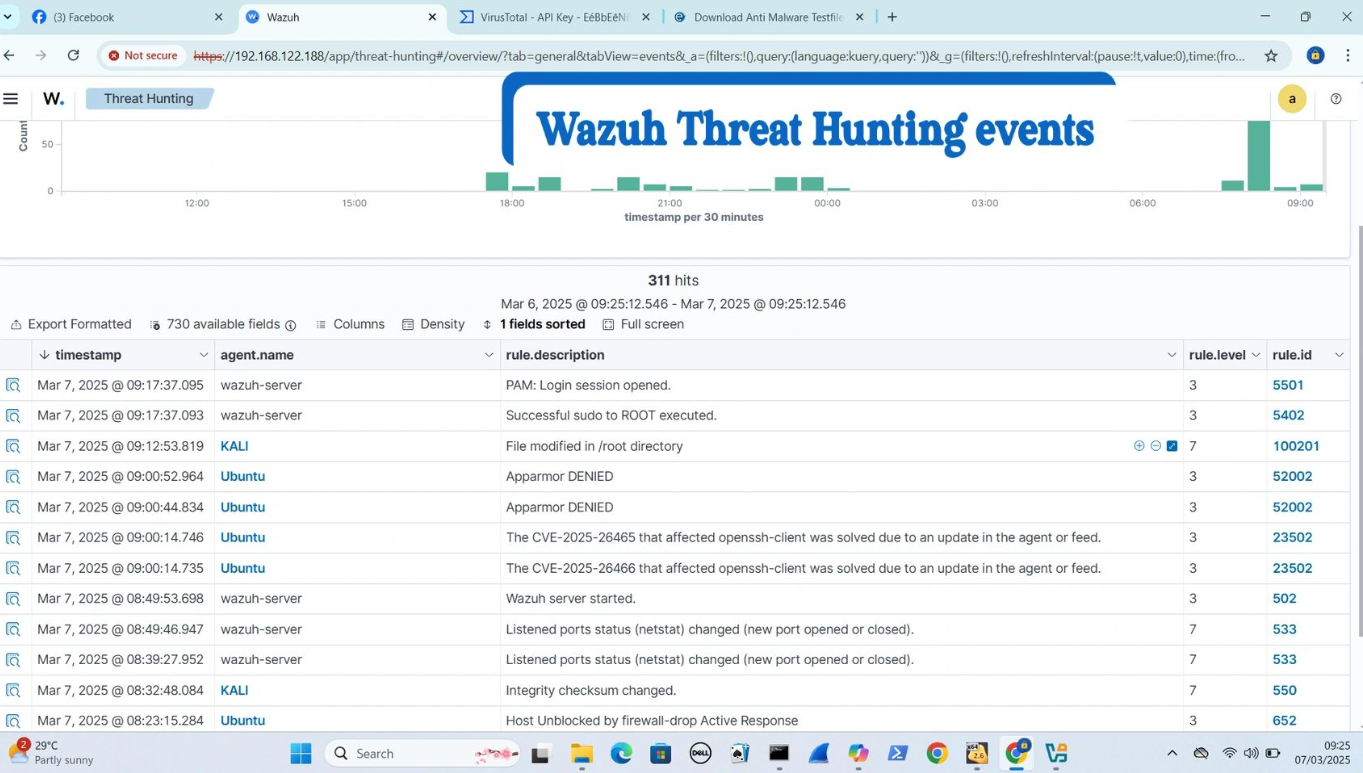The width and height of the screenshot is (1363, 773).
Task: Bookmark this page with star icon
Action: tap(1271, 56)
